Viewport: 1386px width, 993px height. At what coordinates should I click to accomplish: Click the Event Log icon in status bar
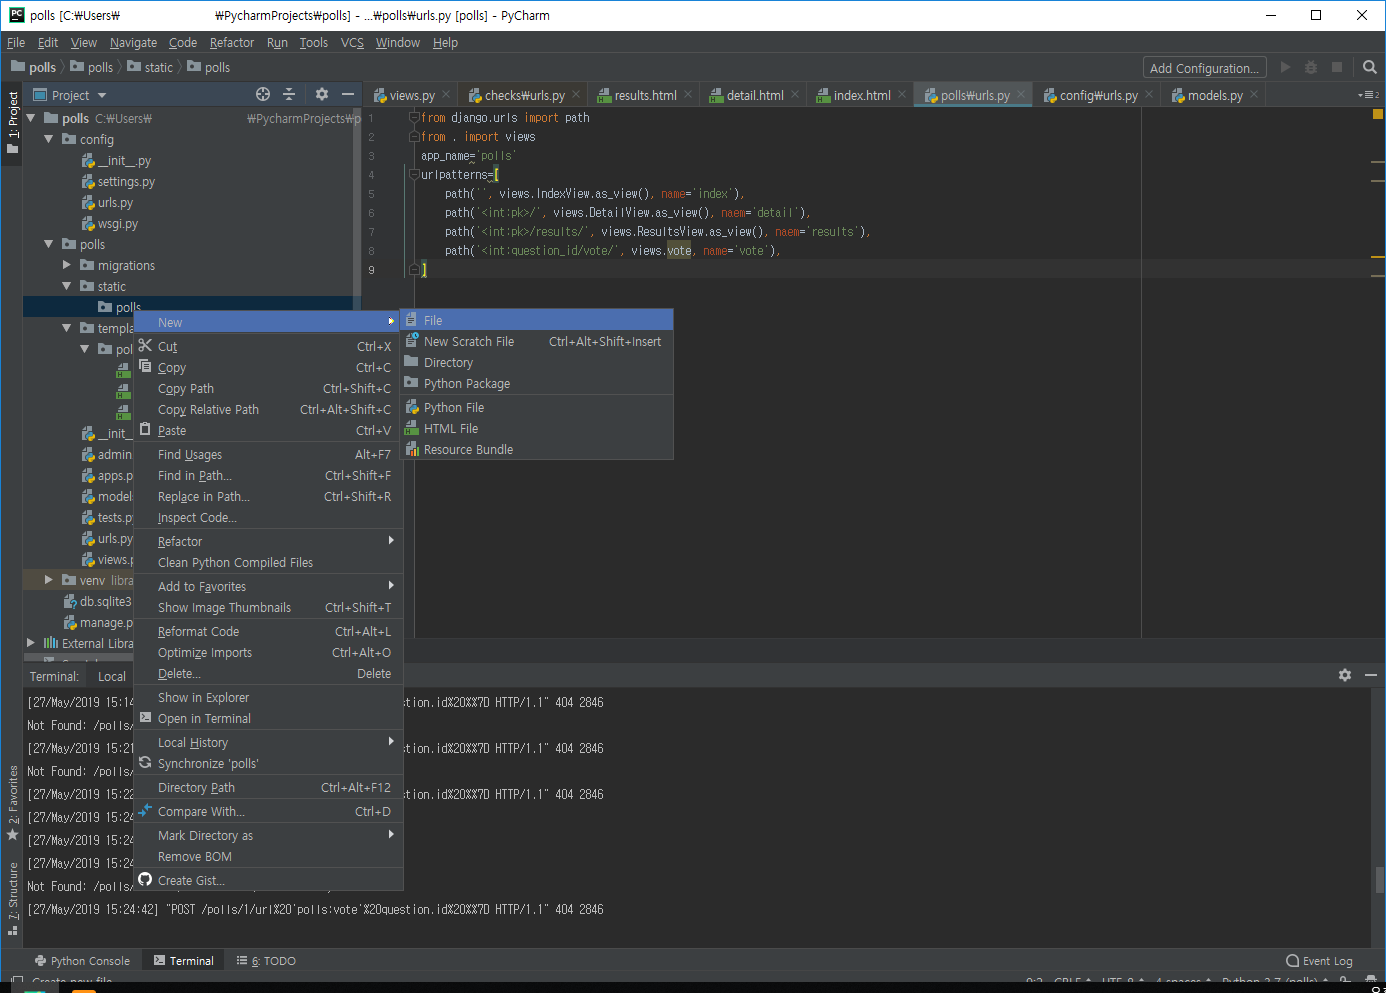click(1293, 961)
